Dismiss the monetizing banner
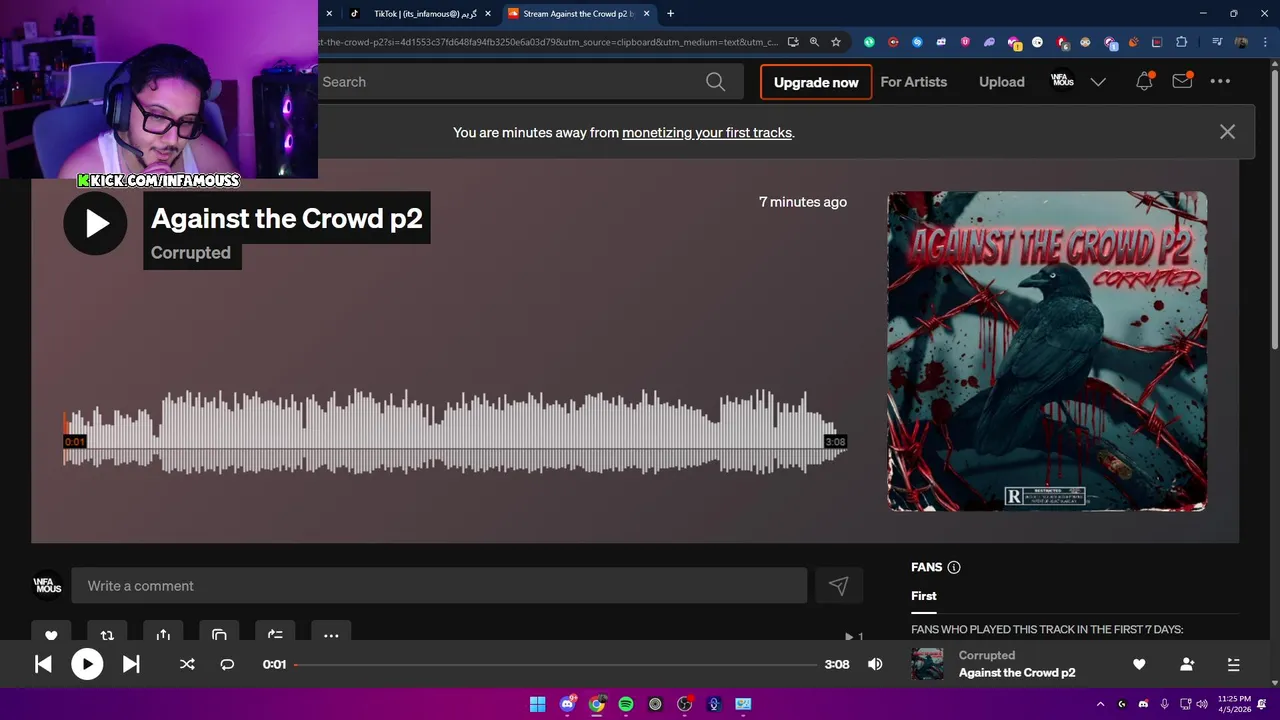 1227,132
